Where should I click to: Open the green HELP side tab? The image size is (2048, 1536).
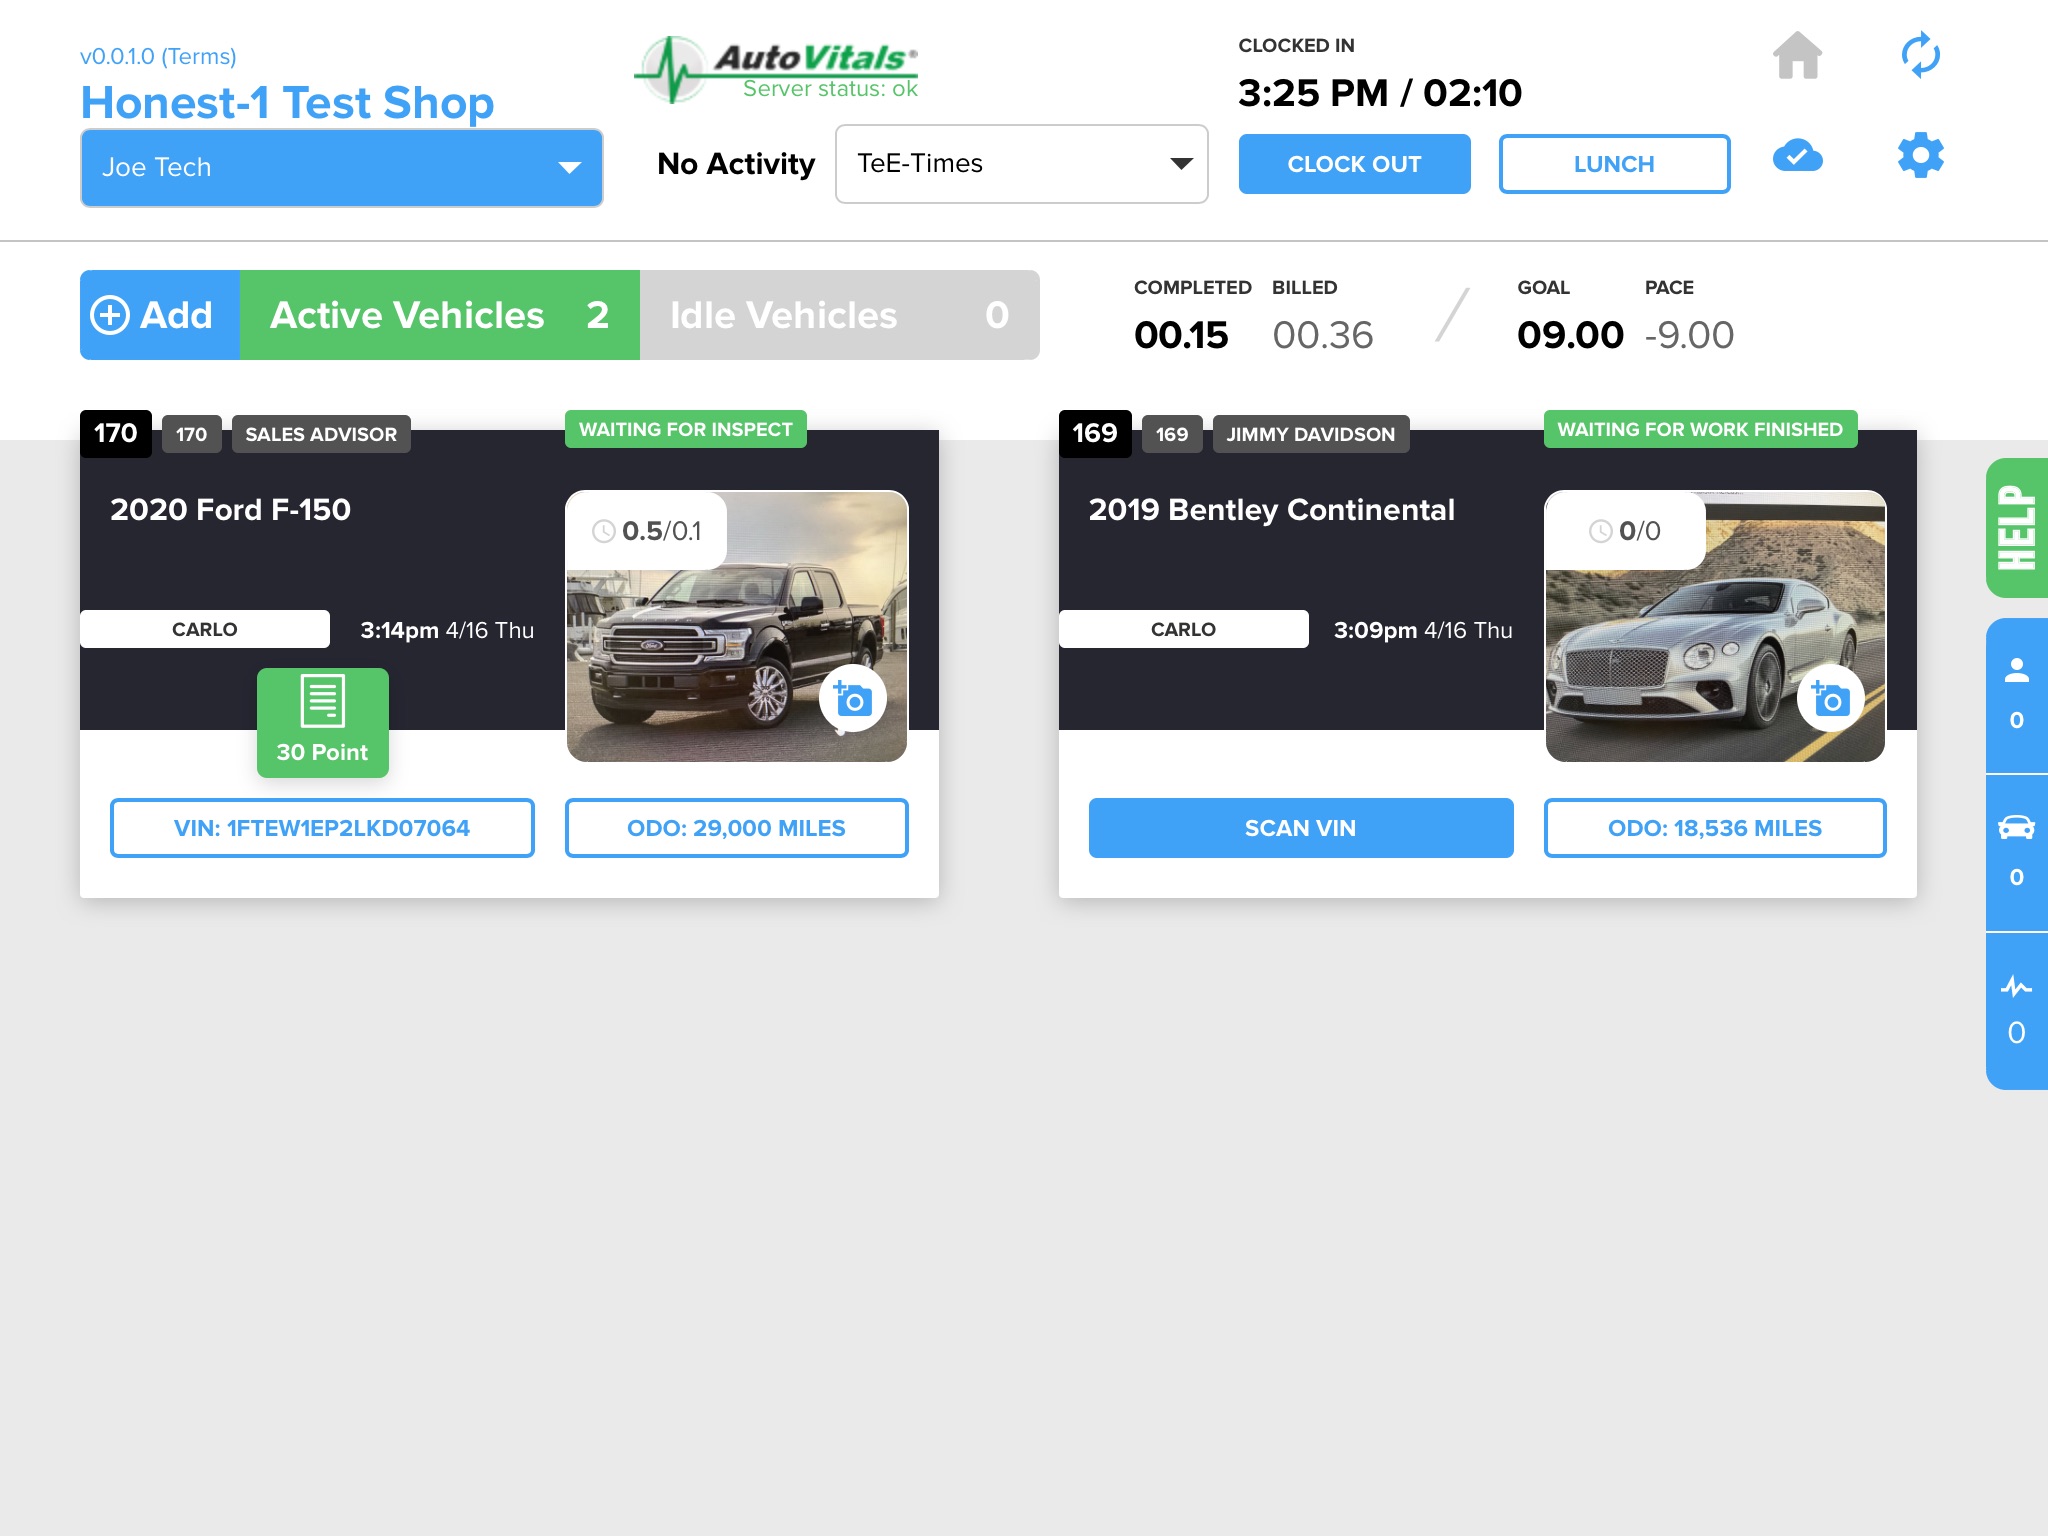[2016, 528]
